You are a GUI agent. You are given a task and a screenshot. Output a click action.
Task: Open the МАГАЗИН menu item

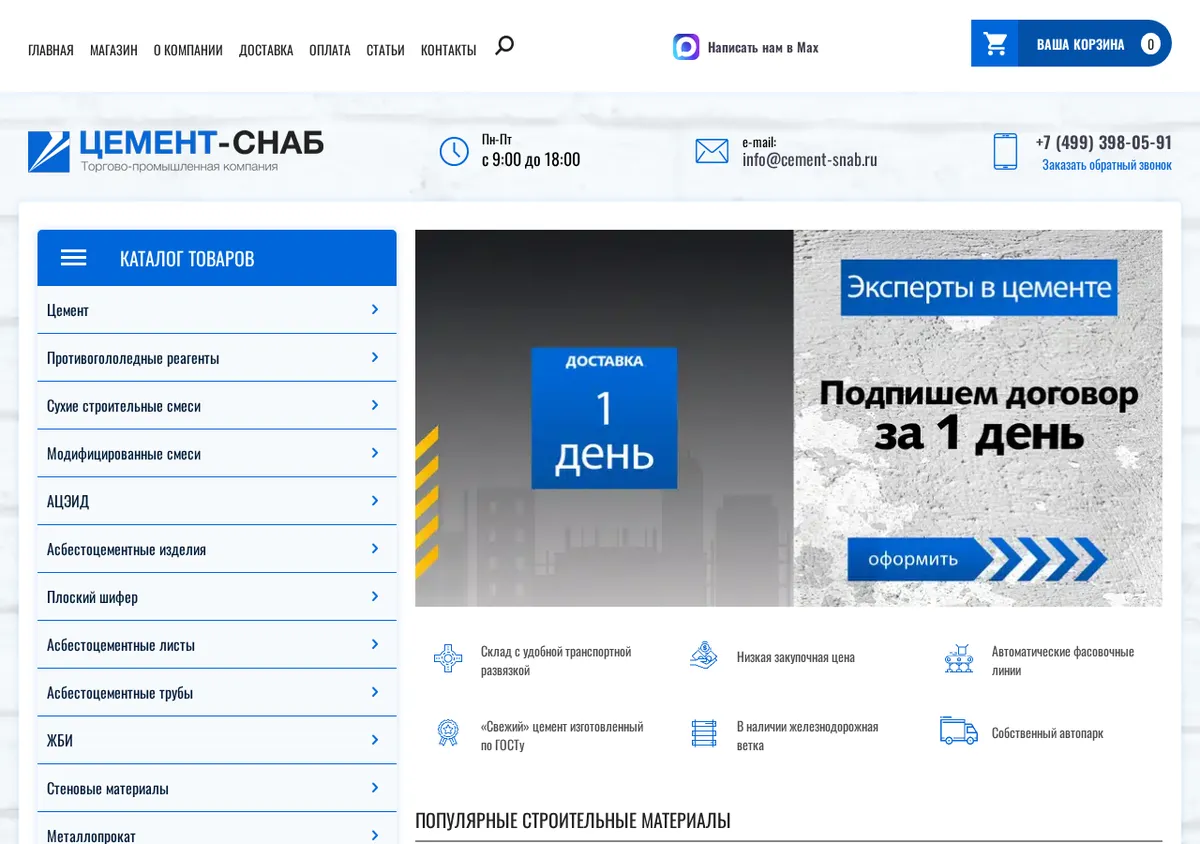[x=114, y=50]
